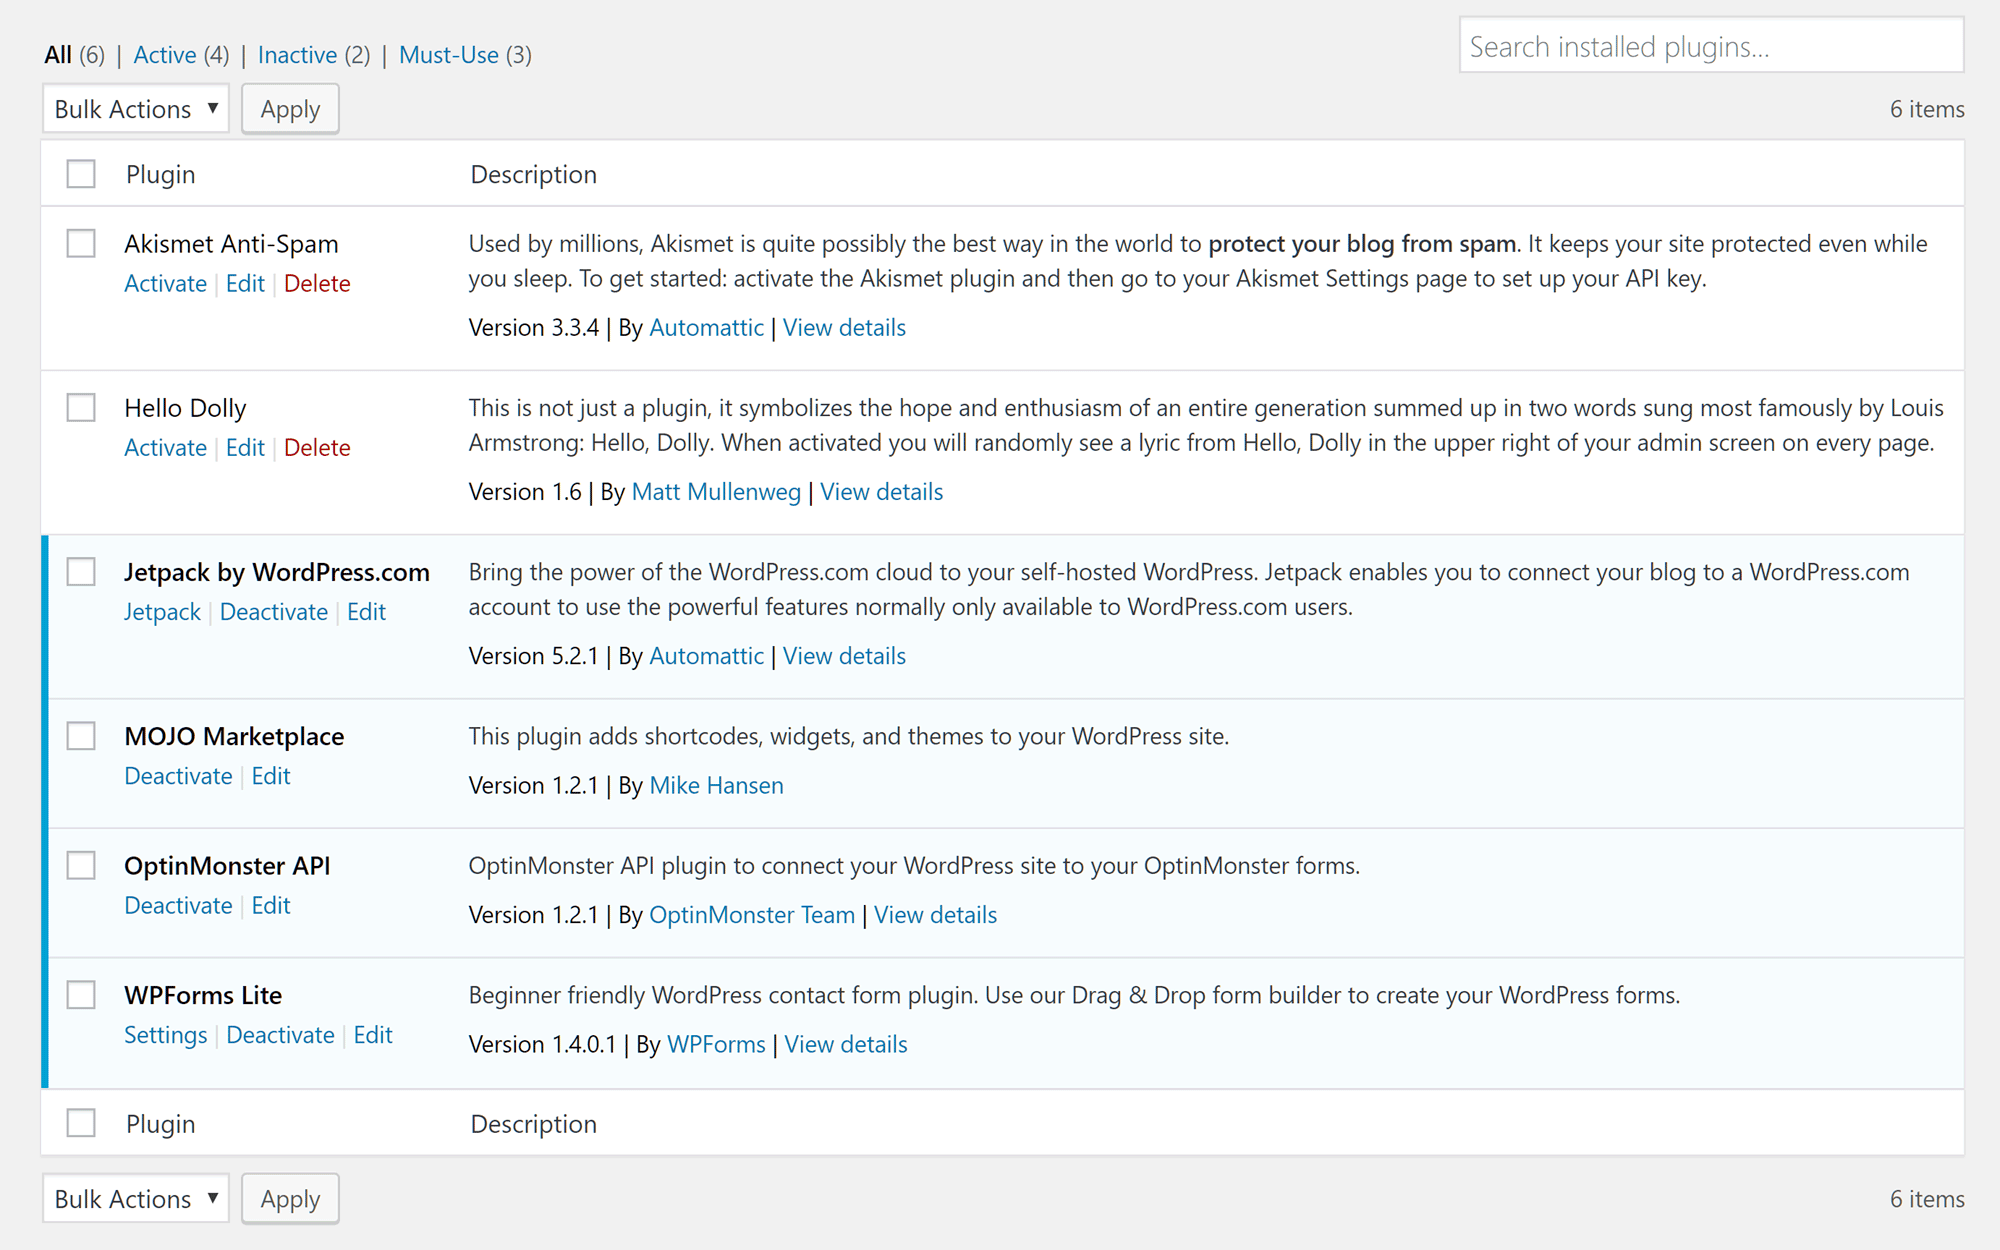Filter by Active plugins
Screen dimensions: 2000x1250
(164, 54)
